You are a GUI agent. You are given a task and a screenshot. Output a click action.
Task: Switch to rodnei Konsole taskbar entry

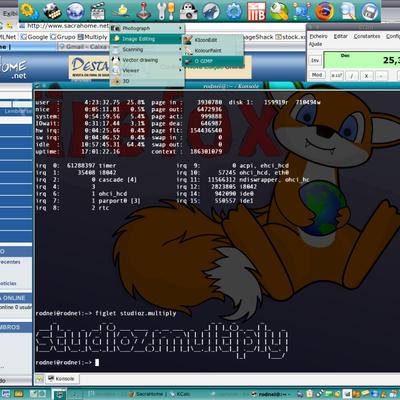coord(270,394)
